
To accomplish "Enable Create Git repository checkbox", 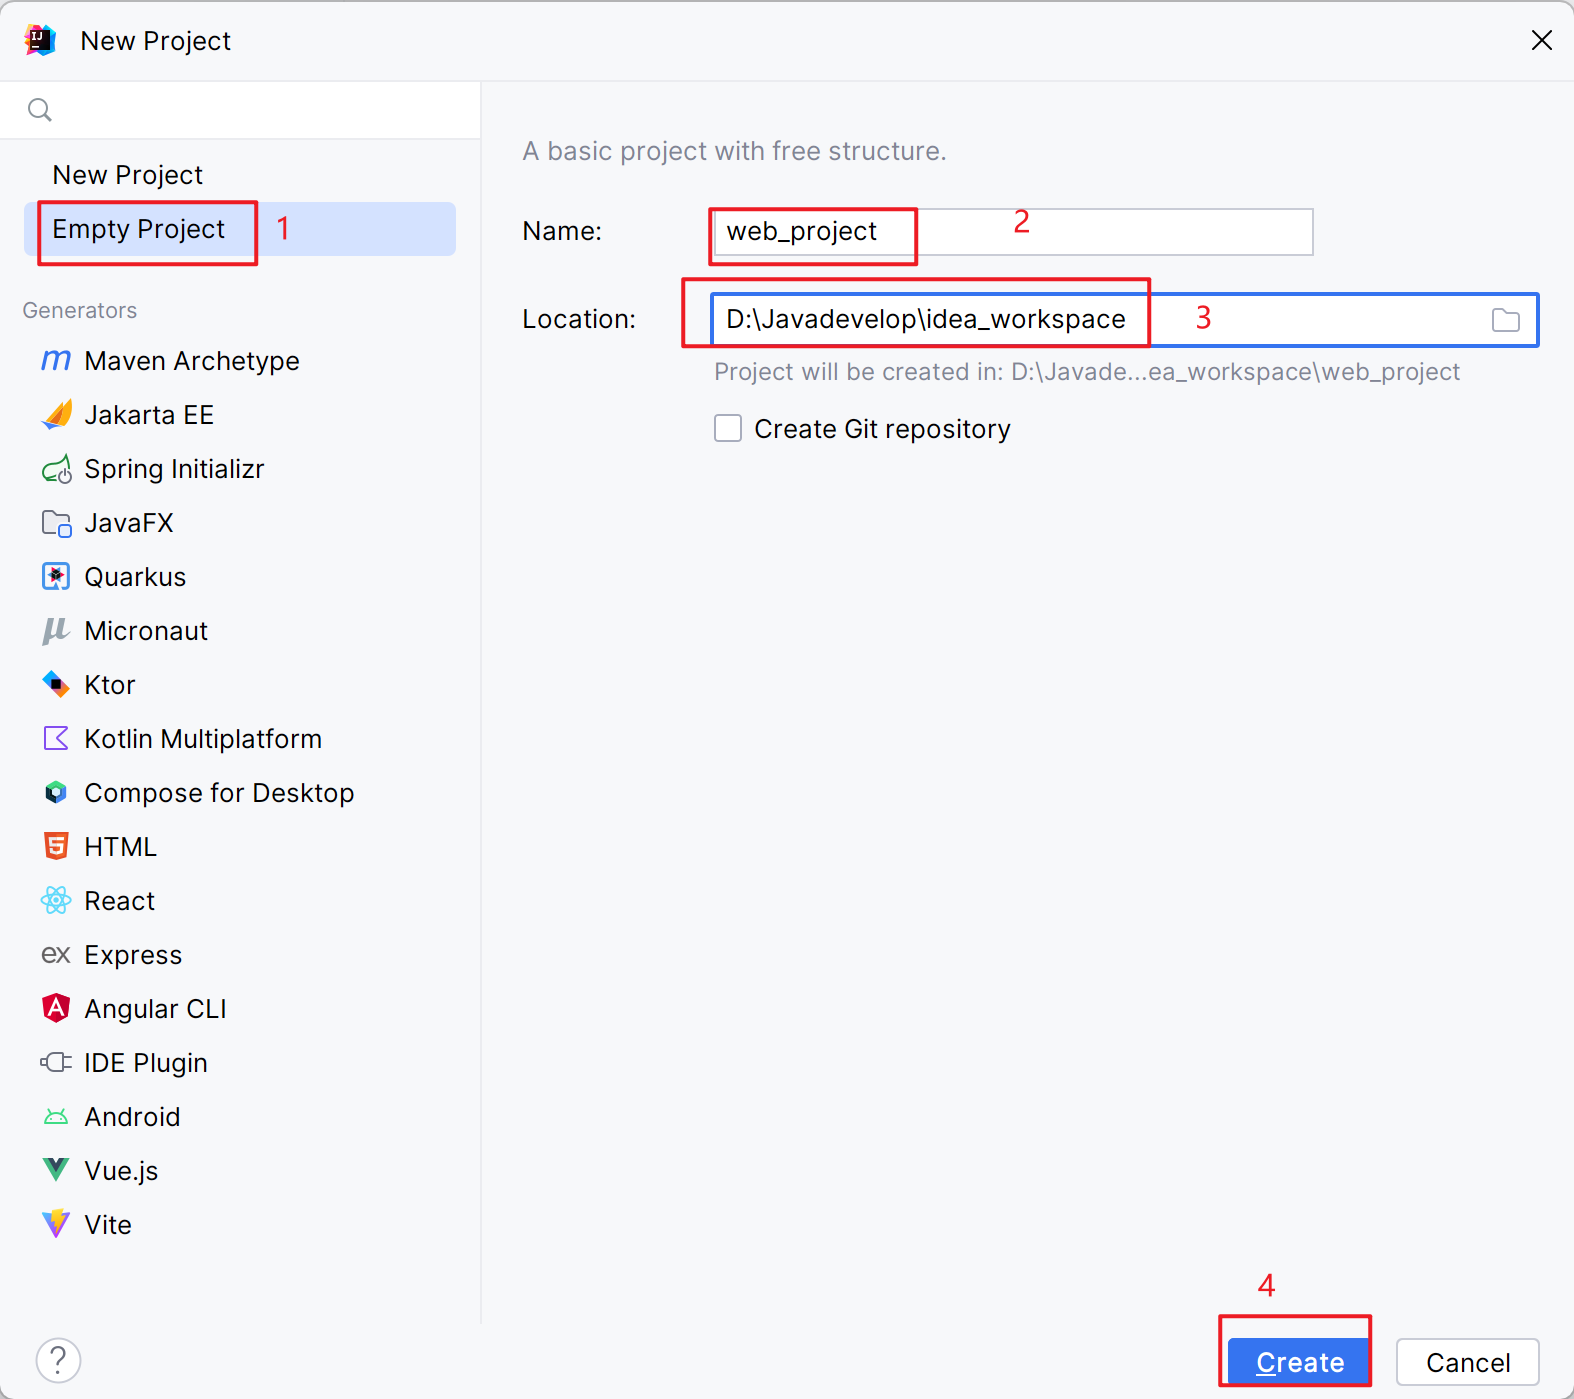I will click(728, 428).
